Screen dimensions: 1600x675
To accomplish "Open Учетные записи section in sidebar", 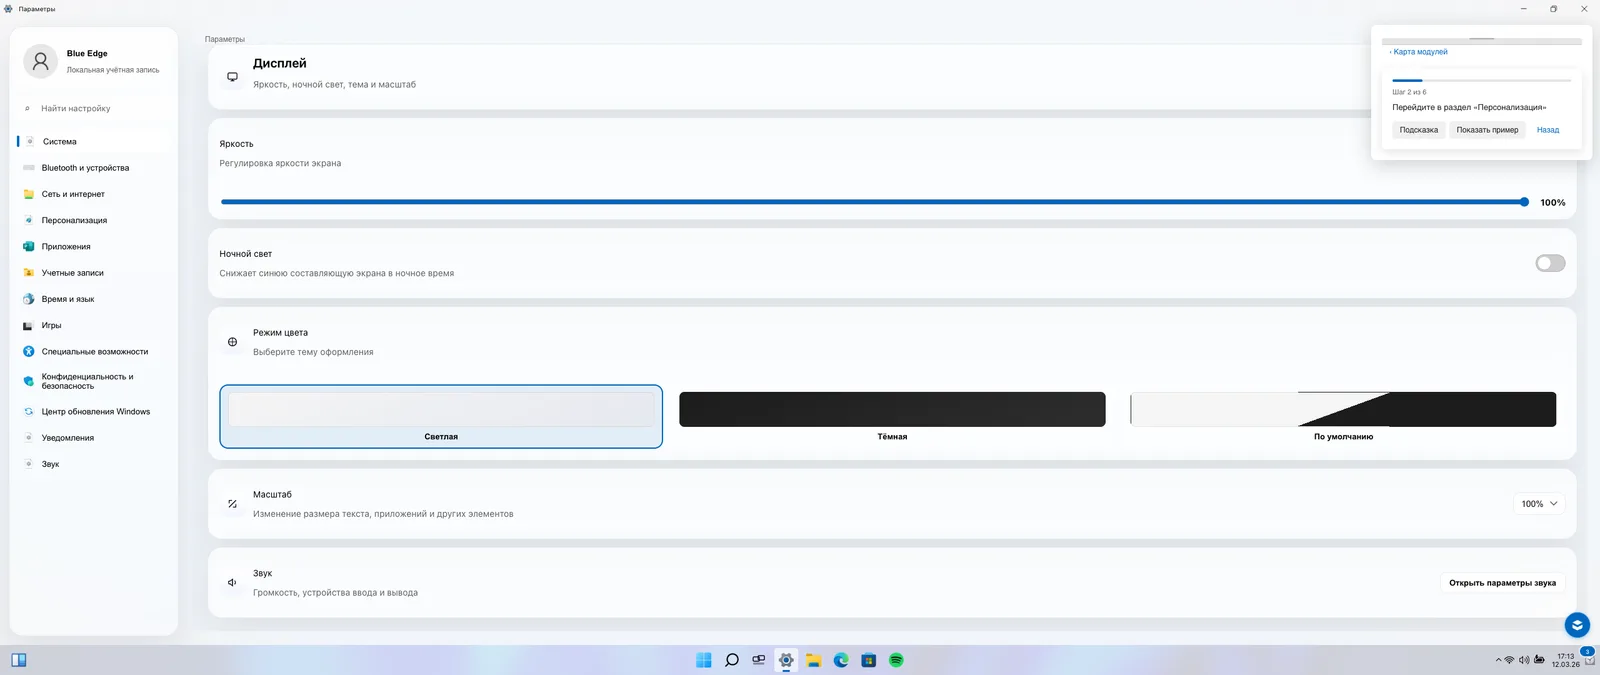I will click(72, 273).
